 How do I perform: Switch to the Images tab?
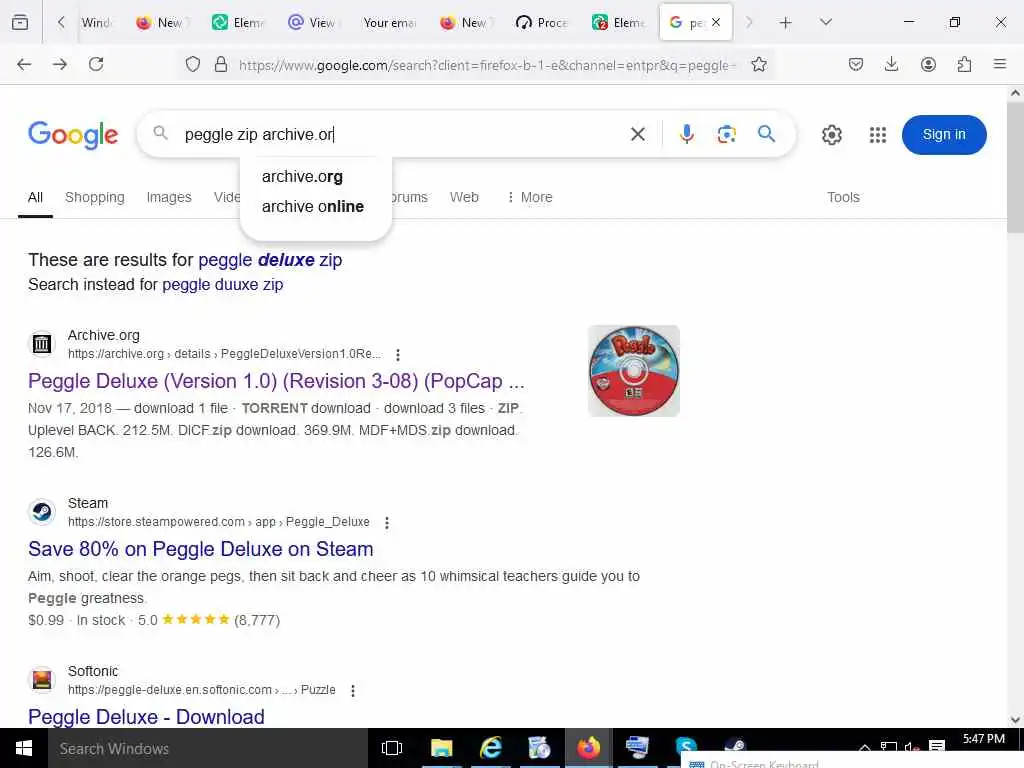(169, 197)
